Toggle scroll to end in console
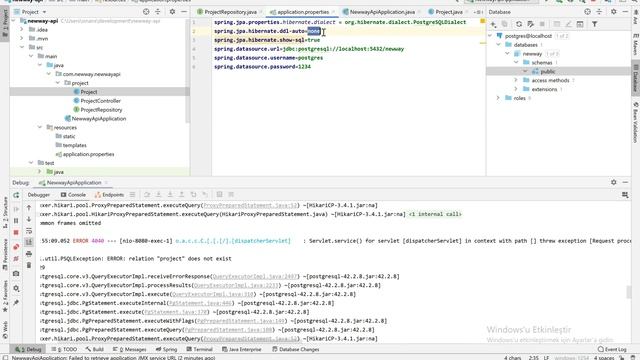640x360 pixels. (x=29, y=242)
